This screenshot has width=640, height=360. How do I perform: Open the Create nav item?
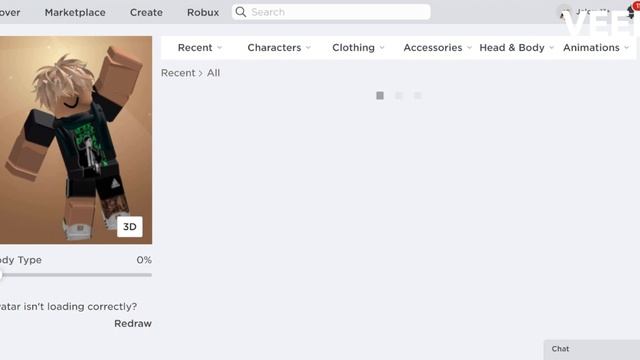point(146,12)
